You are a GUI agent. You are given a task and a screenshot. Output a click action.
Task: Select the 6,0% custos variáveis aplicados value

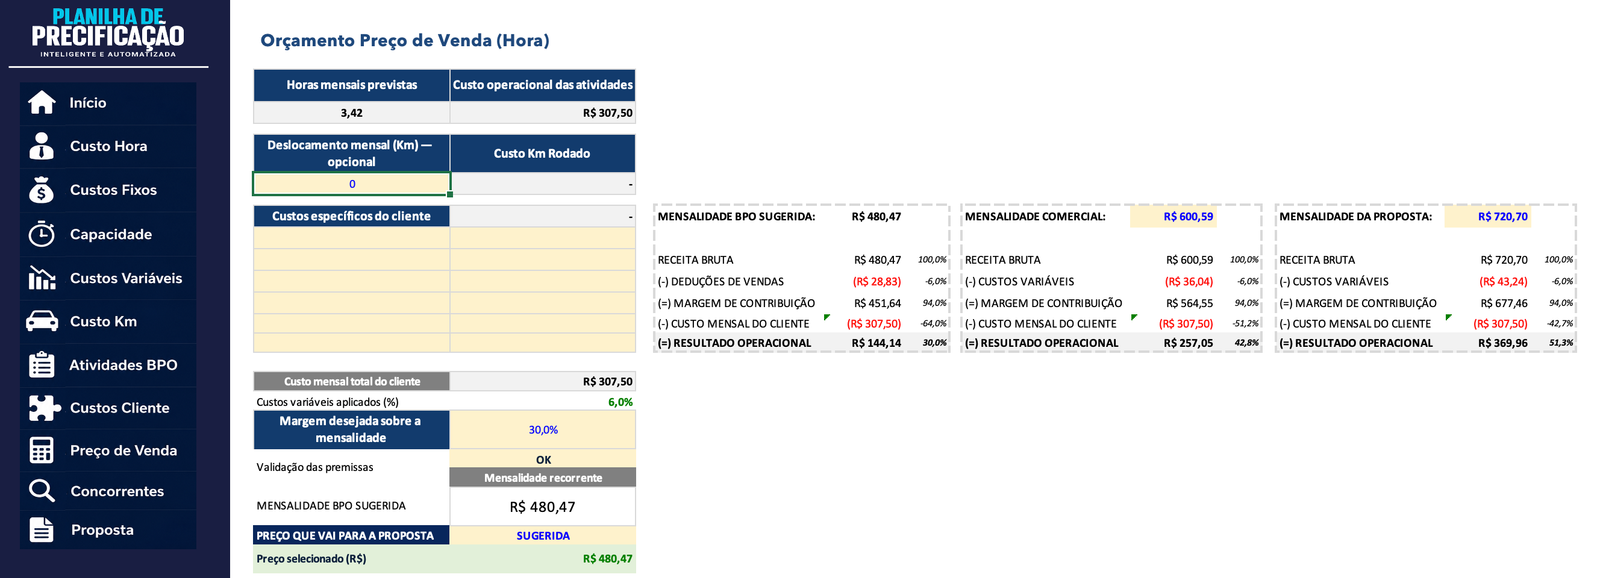coord(620,402)
